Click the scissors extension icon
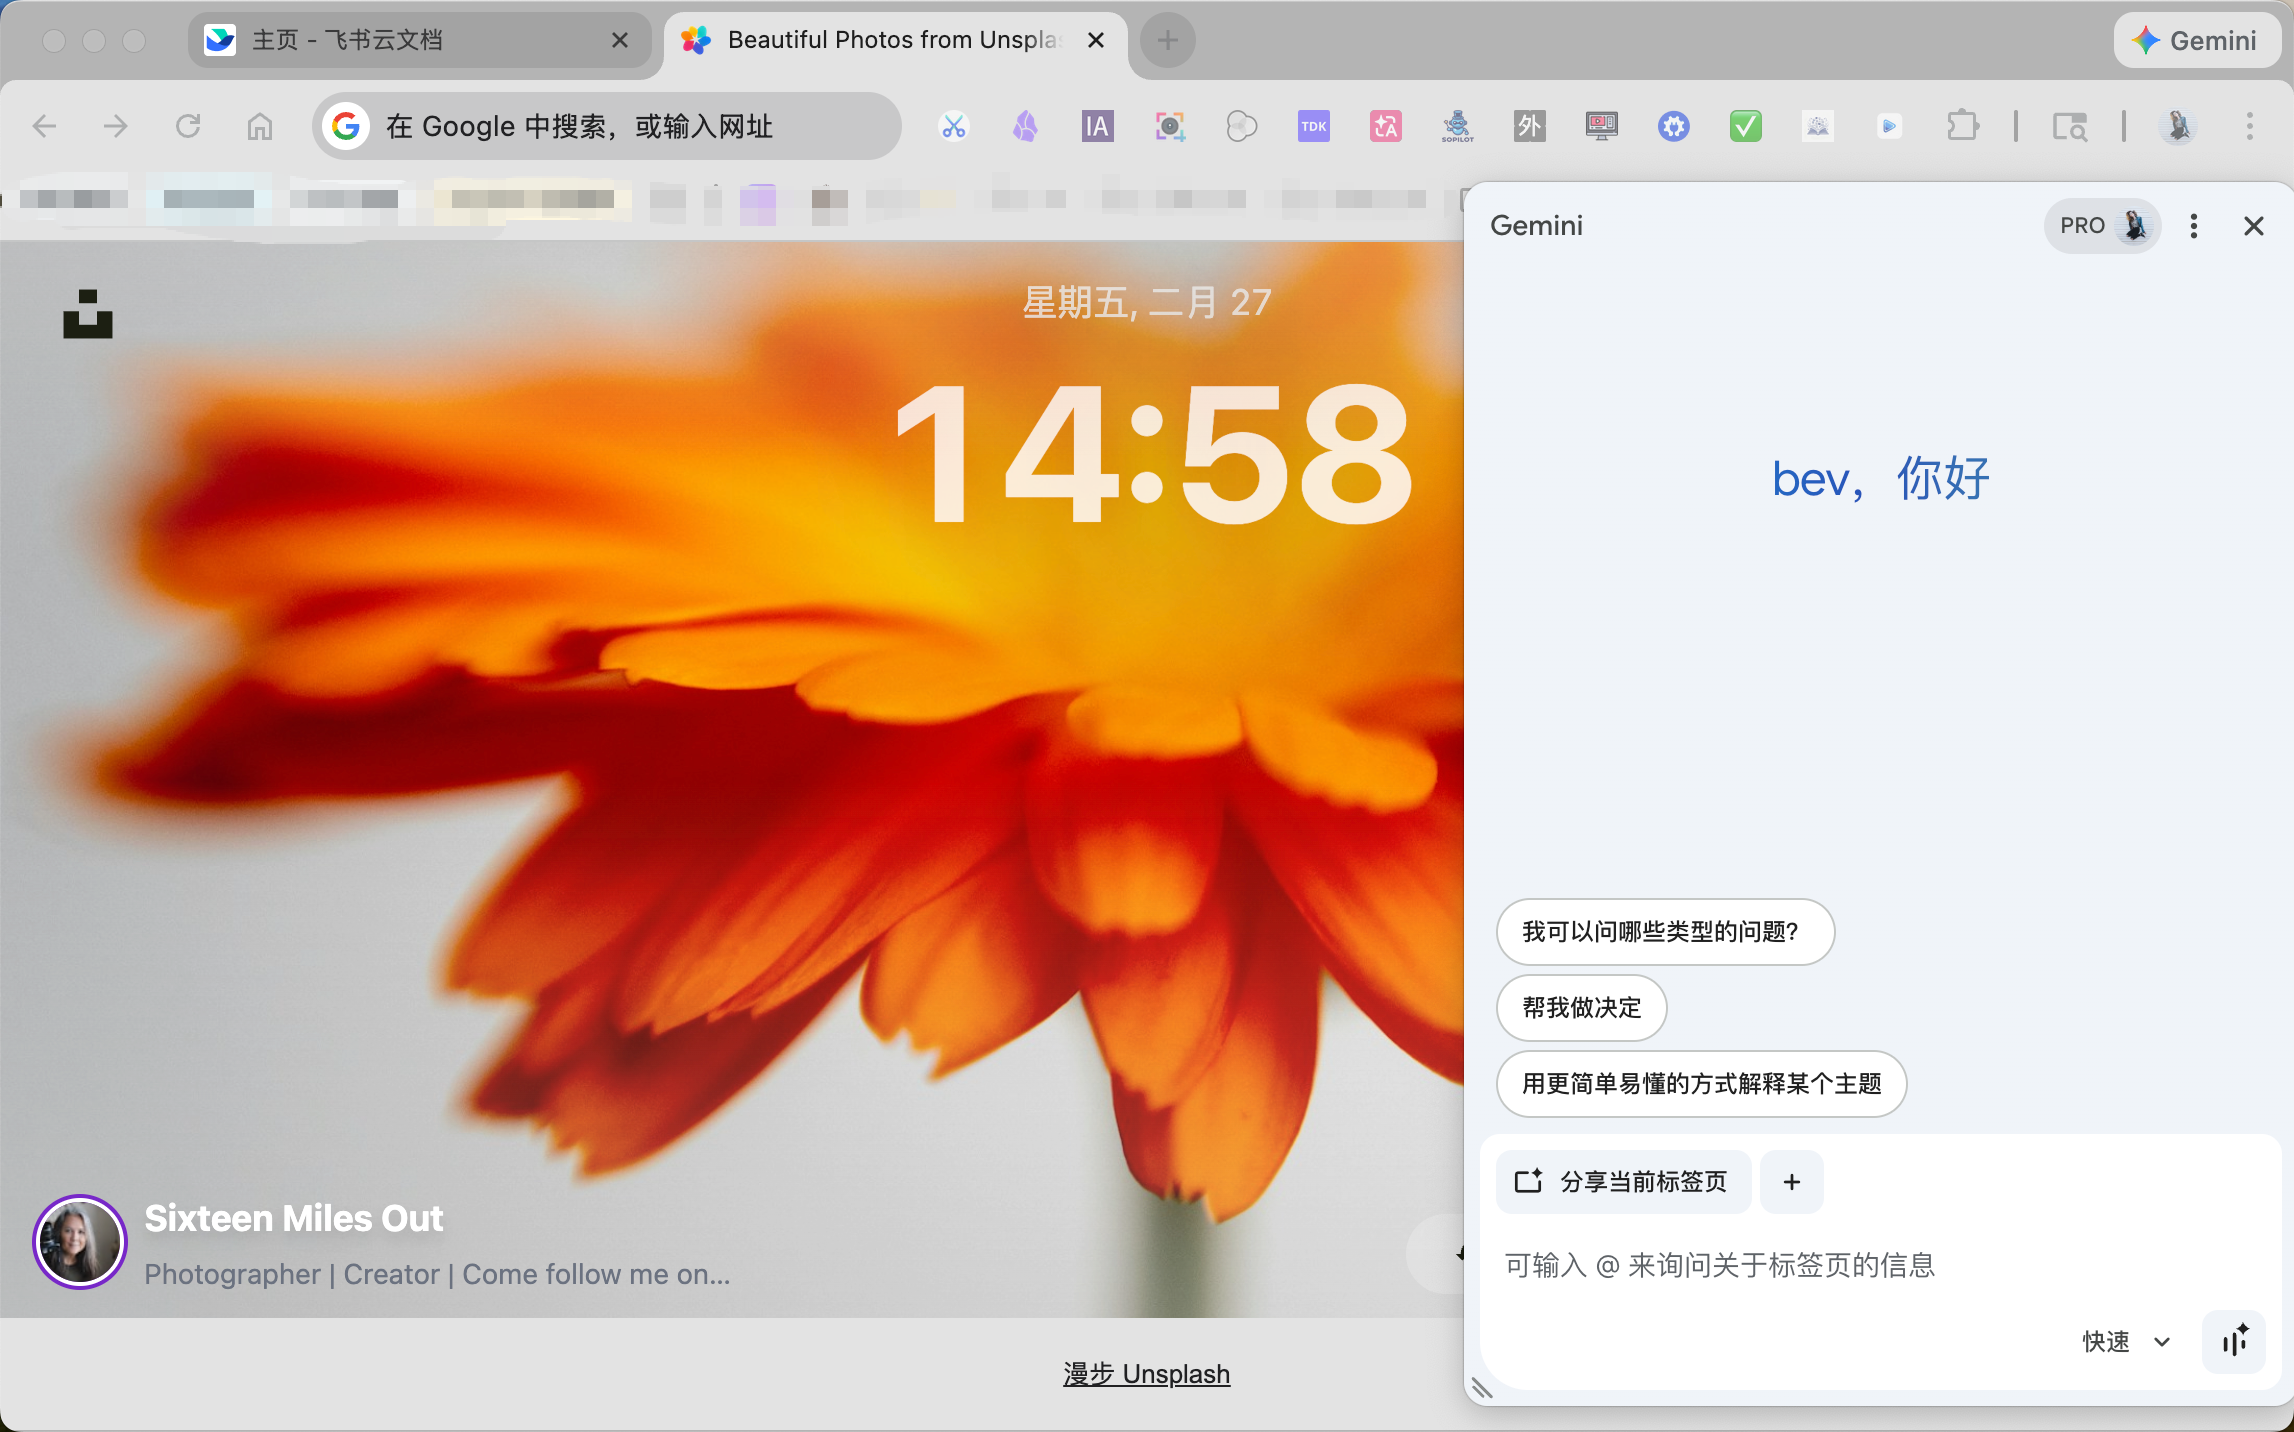 (953, 126)
